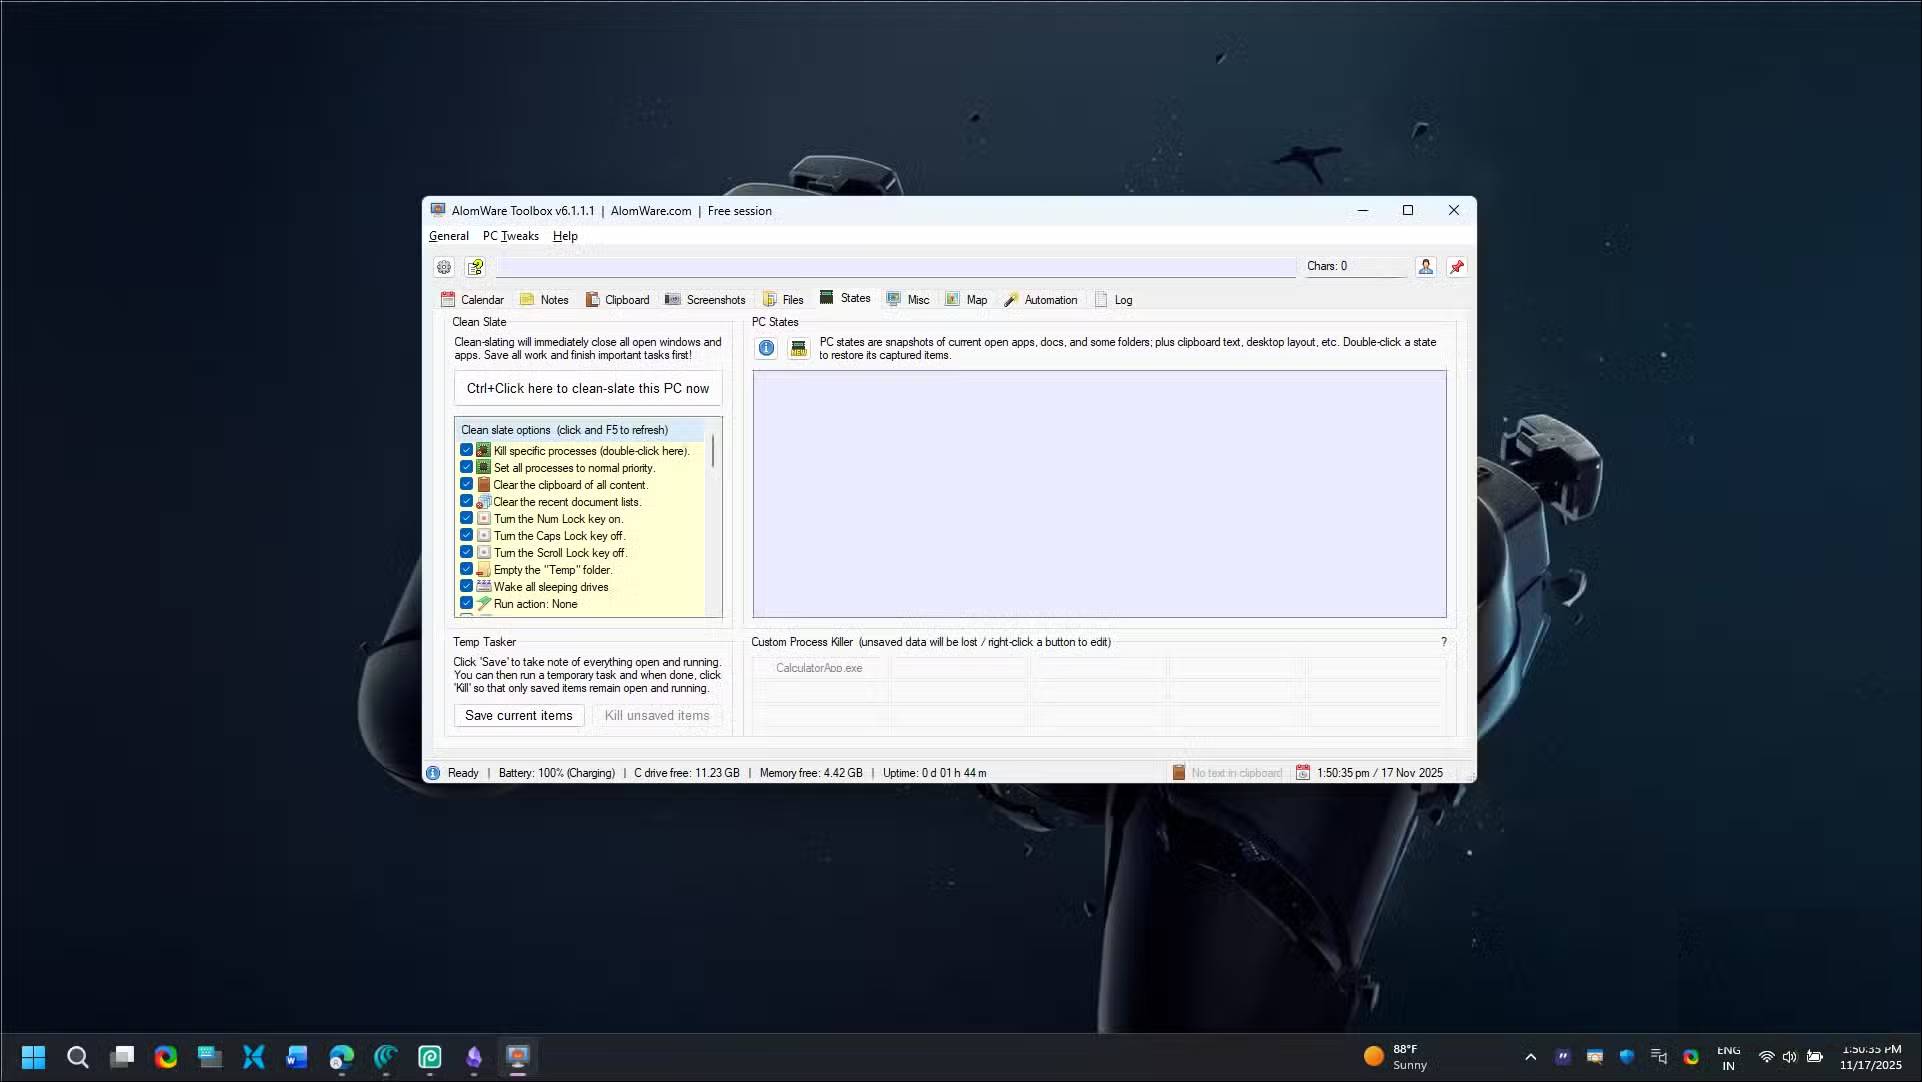The image size is (1922, 1082).
Task: Click the CalculatorApp.exe process killer button
Action: (x=819, y=668)
